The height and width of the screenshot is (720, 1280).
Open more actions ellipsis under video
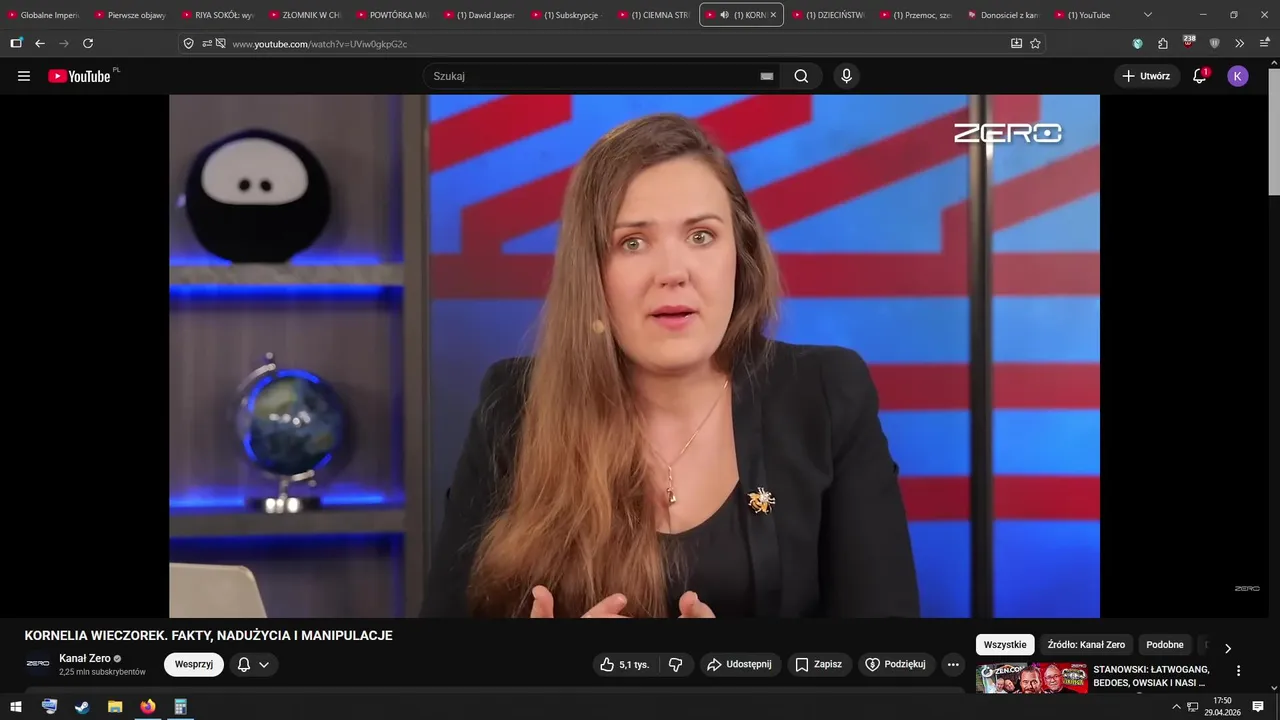click(x=953, y=664)
